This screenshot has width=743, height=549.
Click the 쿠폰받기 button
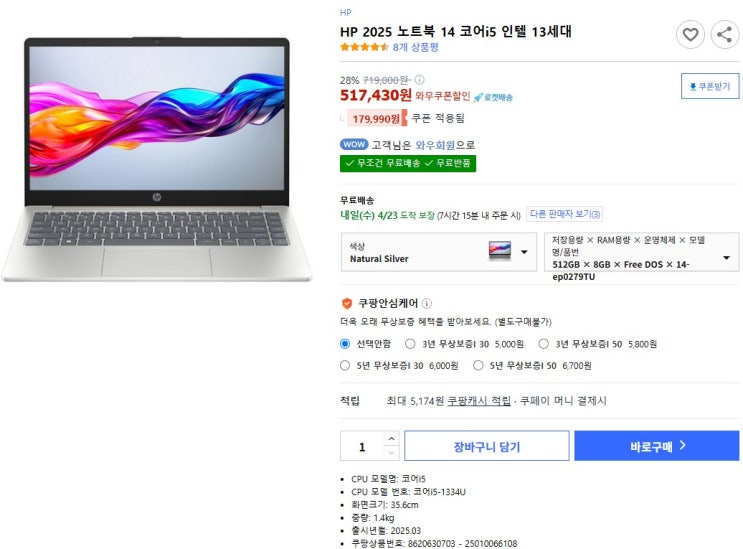(x=710, y=86)
